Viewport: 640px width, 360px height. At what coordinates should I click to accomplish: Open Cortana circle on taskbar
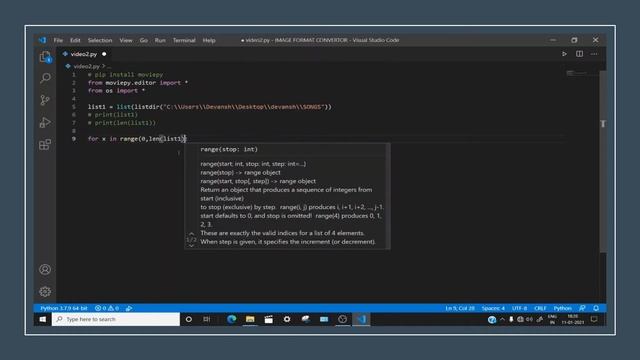[x=189, y=319]
